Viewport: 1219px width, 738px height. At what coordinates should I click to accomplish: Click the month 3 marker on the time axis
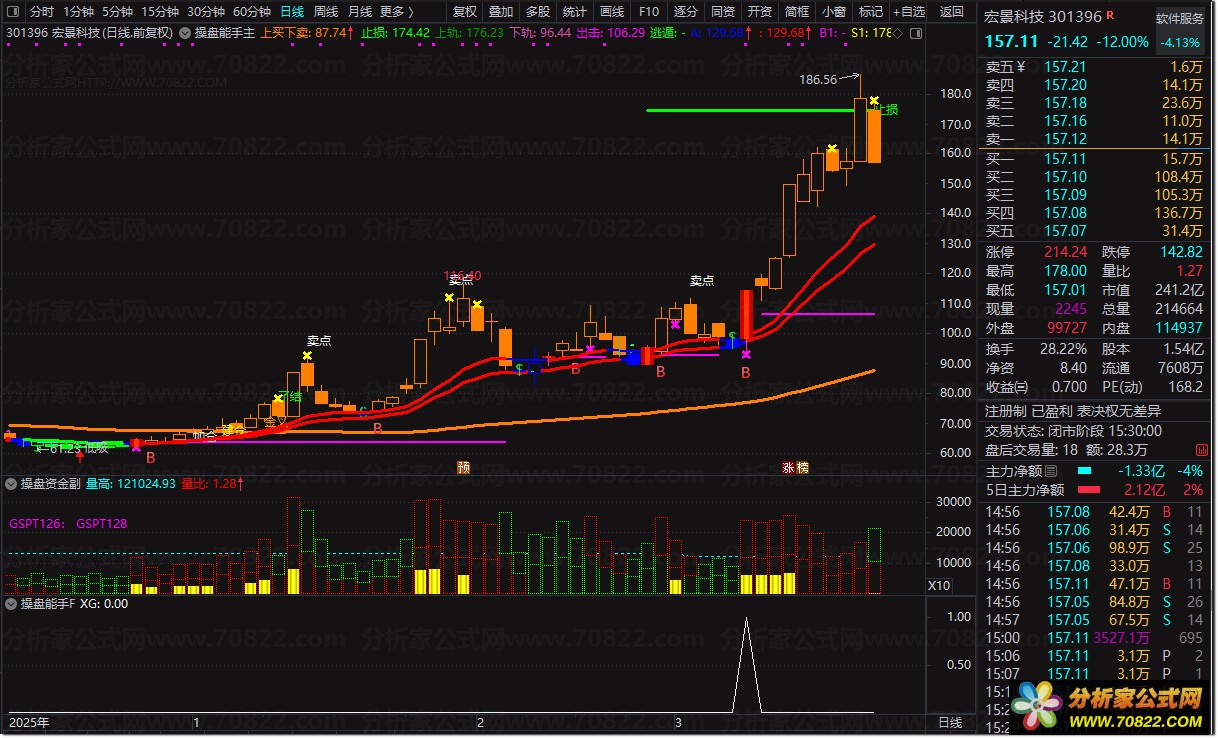(678, 722)
